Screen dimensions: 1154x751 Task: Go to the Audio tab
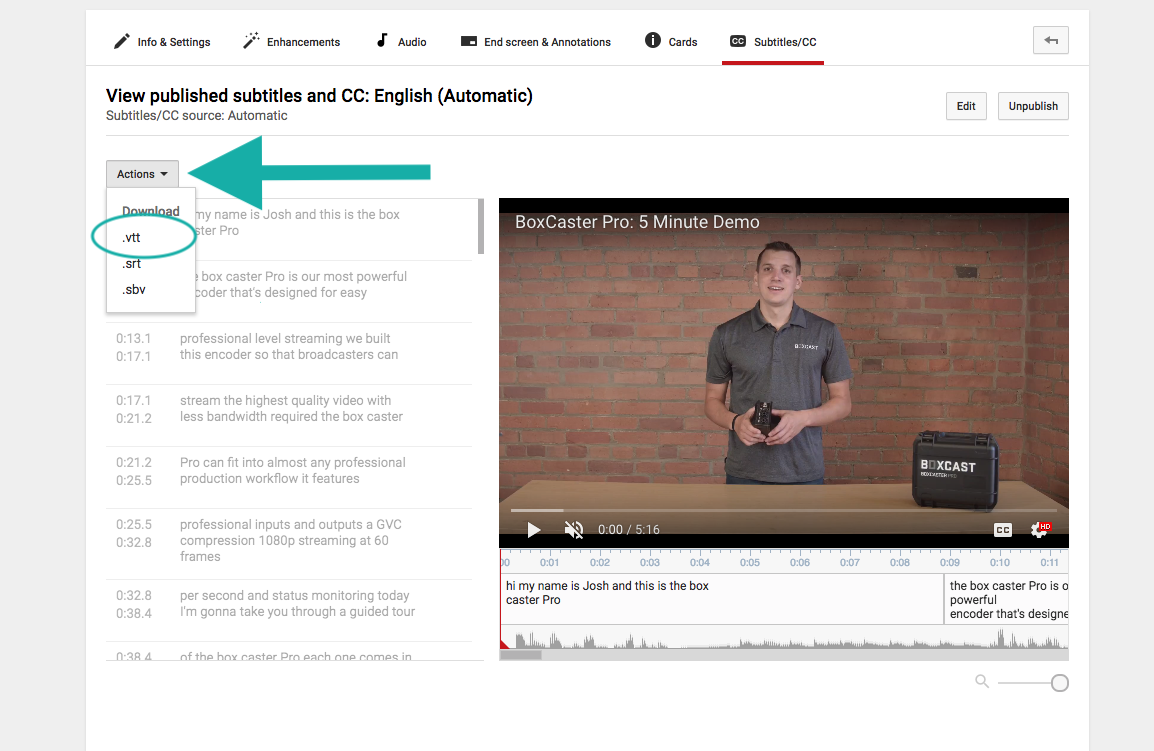401,42
